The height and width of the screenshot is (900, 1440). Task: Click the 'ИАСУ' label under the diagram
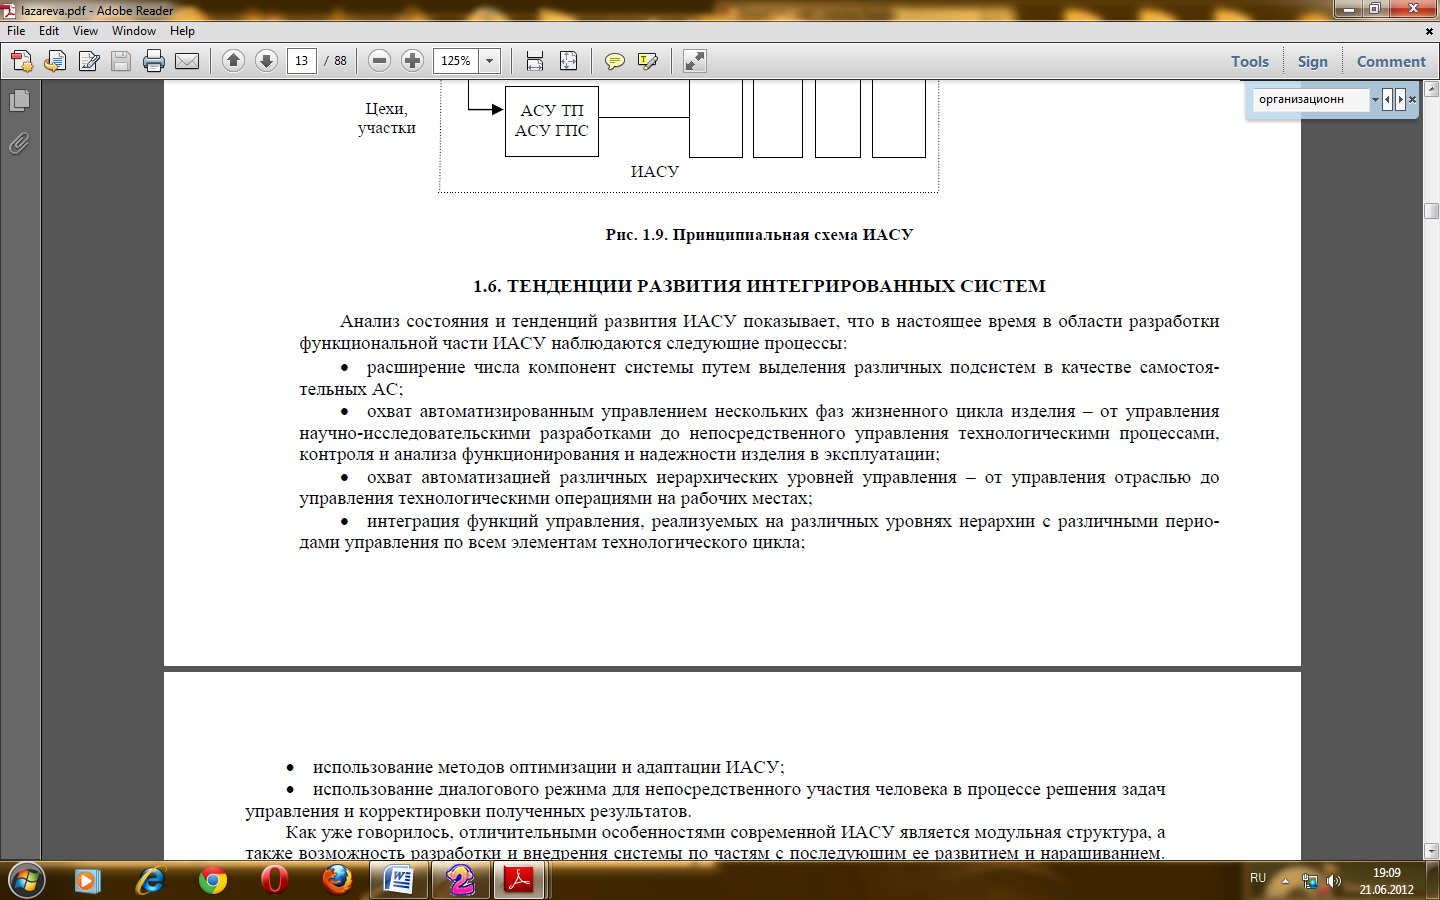coord(654,172)
